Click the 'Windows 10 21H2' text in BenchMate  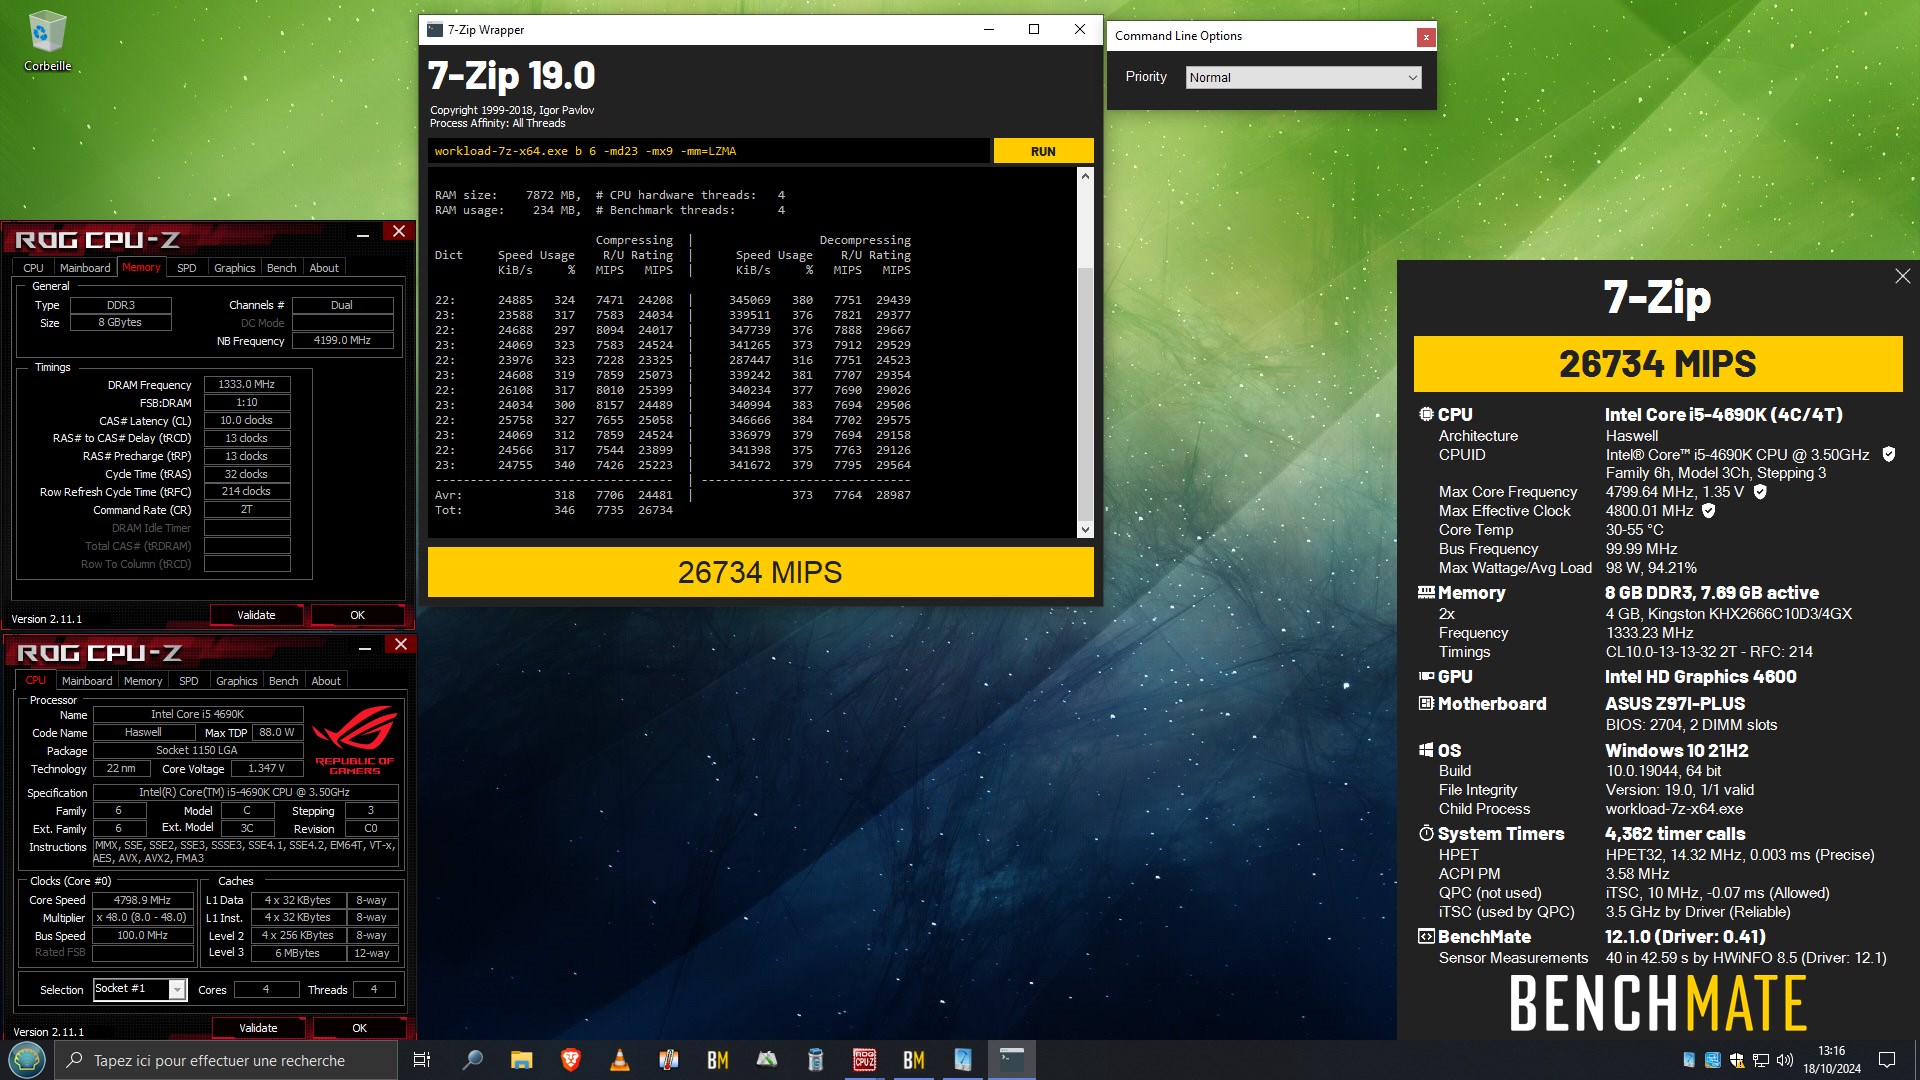coord(1677,750)
